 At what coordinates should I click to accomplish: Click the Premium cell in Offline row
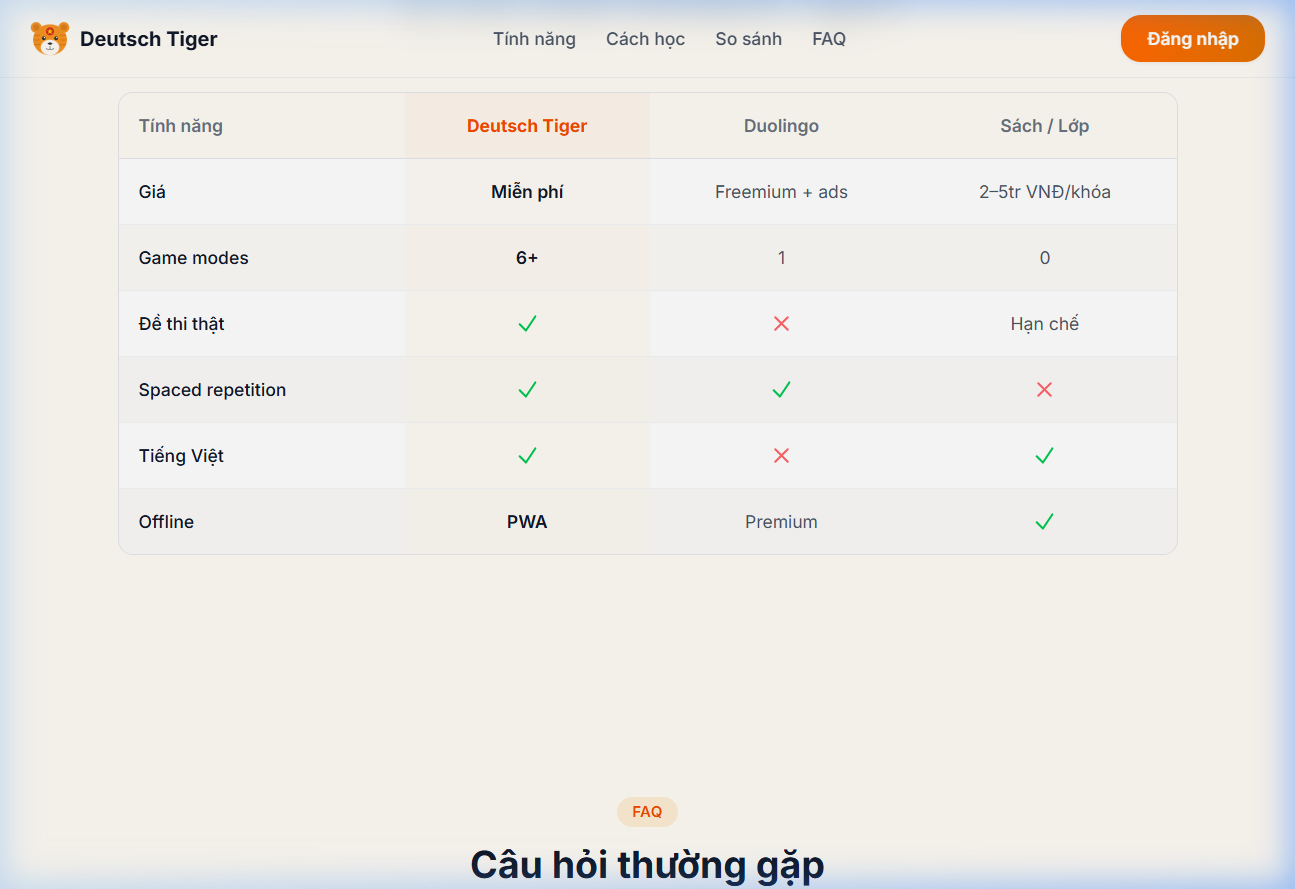(781, 522)
